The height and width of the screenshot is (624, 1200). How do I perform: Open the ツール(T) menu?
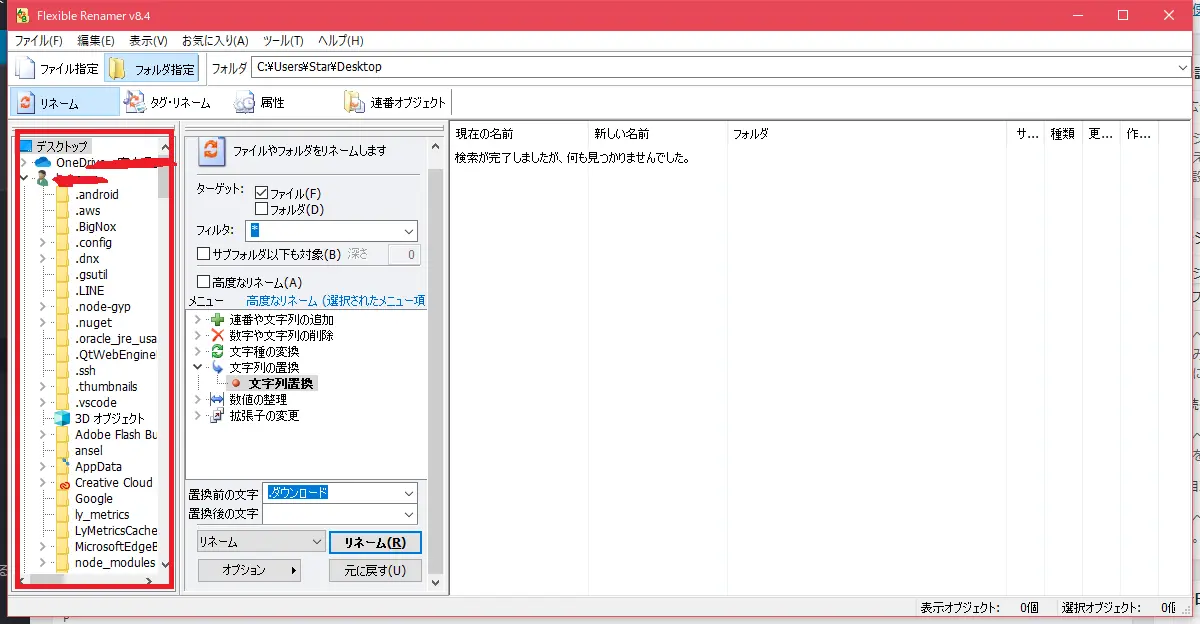tap(282, 41)
